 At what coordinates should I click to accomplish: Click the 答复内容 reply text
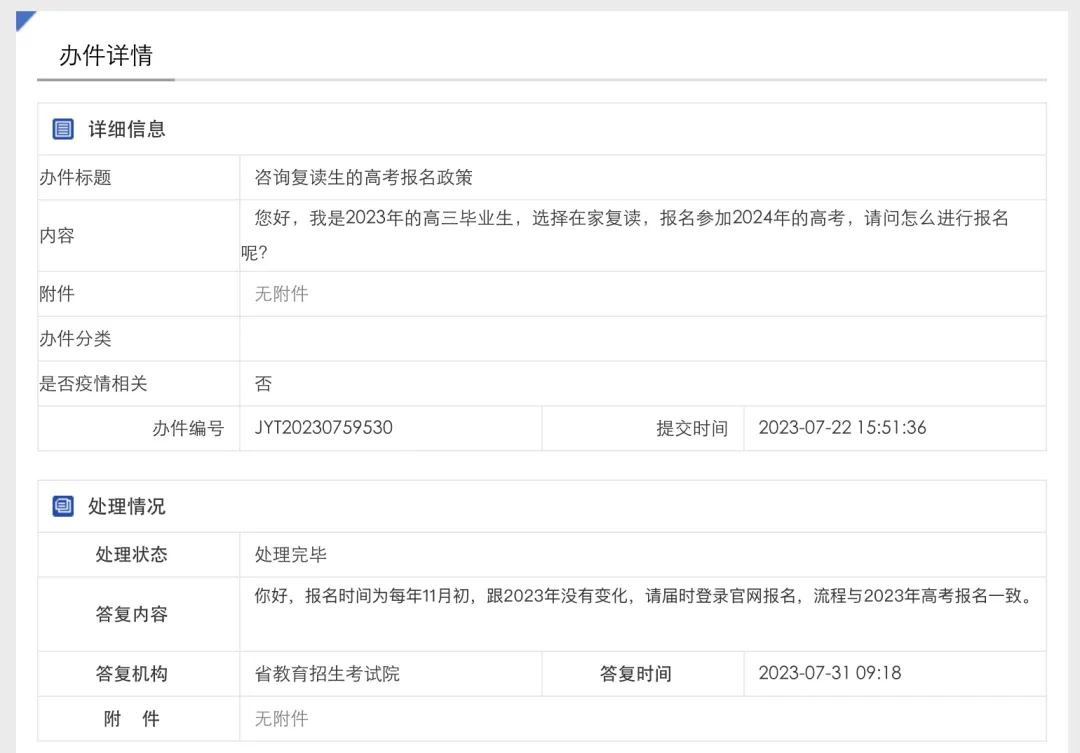pyautogui.click(x=642, y=597)
